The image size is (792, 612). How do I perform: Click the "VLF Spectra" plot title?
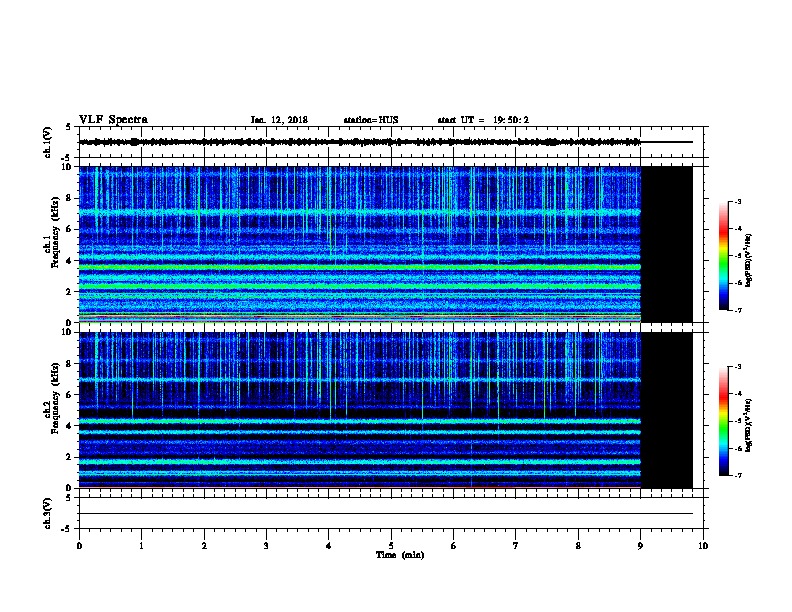pos(113,120)
